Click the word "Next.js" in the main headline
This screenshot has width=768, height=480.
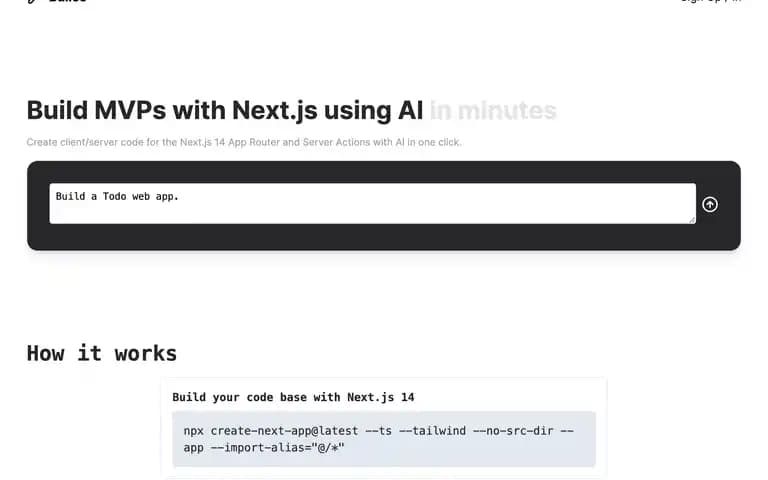pyautogui.click(x=275, y=110)
